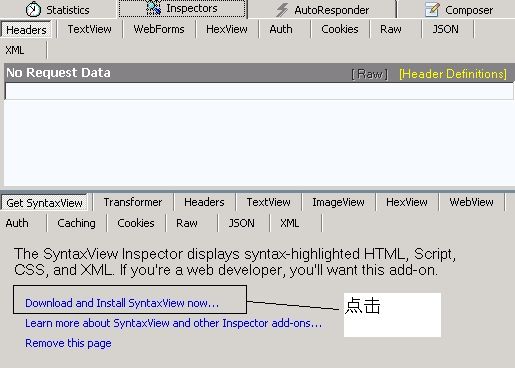This screenshot has height=368, width=515.
Task: Open the request HexView tab
Action: [227, 29]
